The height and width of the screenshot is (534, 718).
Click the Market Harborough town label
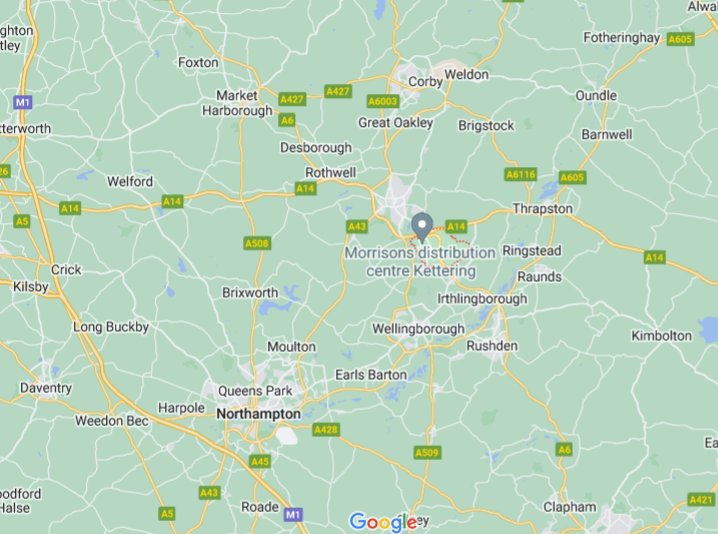pos(237,103)
